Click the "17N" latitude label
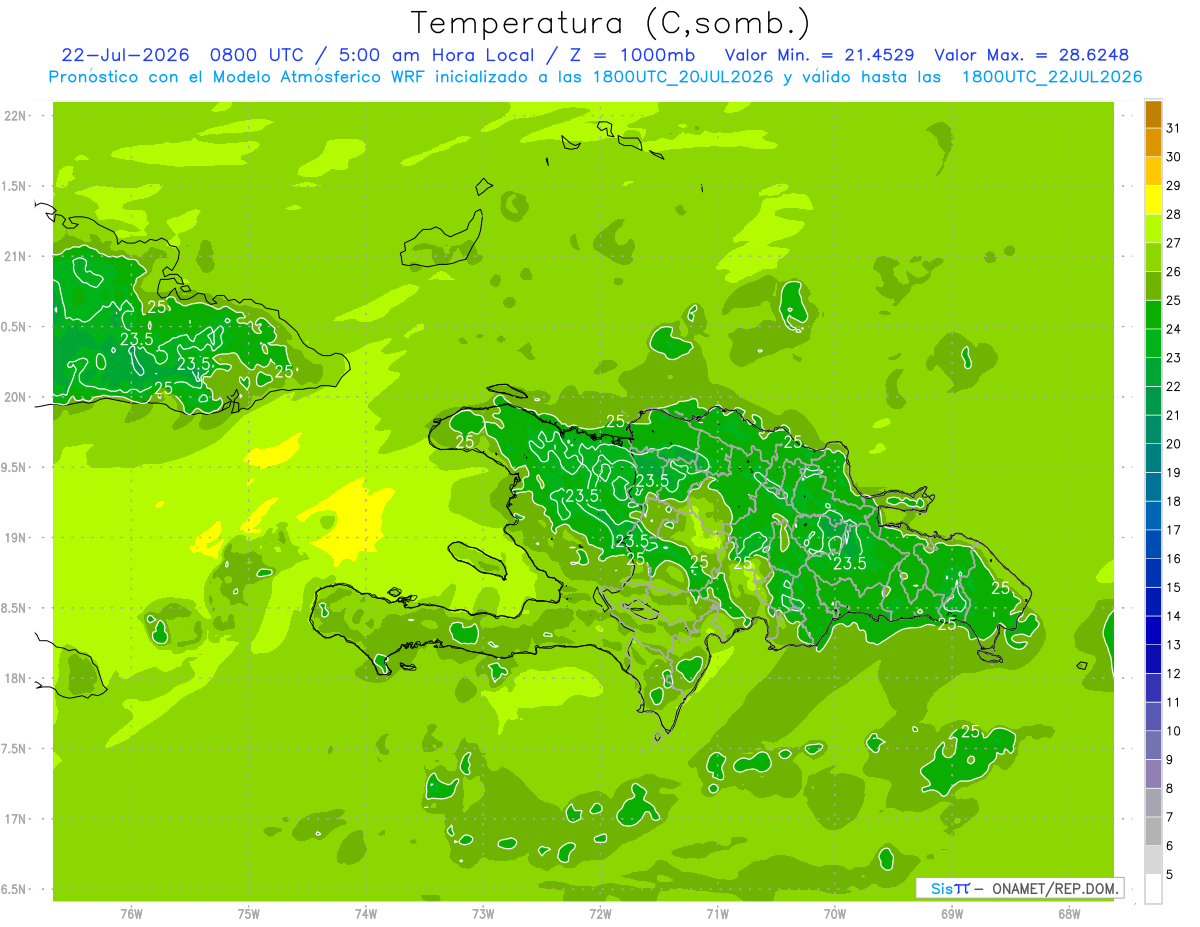Image resolution: width=1200 pixels, height=927 pixels. [x=15, y=820]
